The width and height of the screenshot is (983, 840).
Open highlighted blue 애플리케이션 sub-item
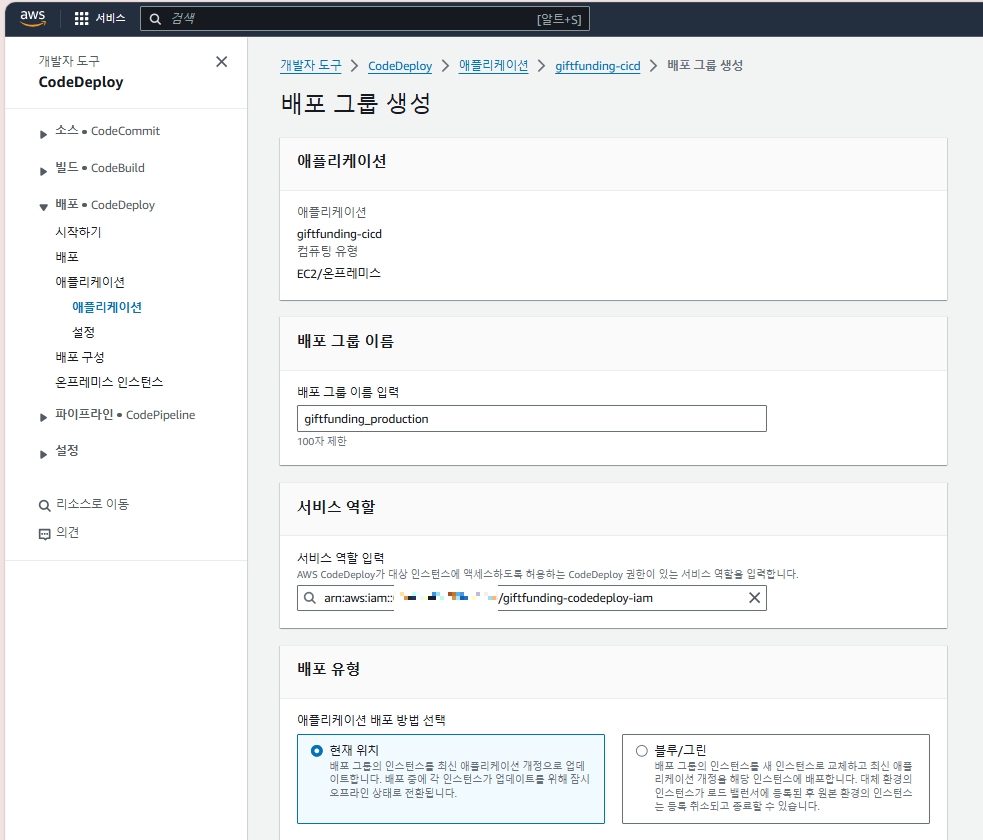click(107, 307)
